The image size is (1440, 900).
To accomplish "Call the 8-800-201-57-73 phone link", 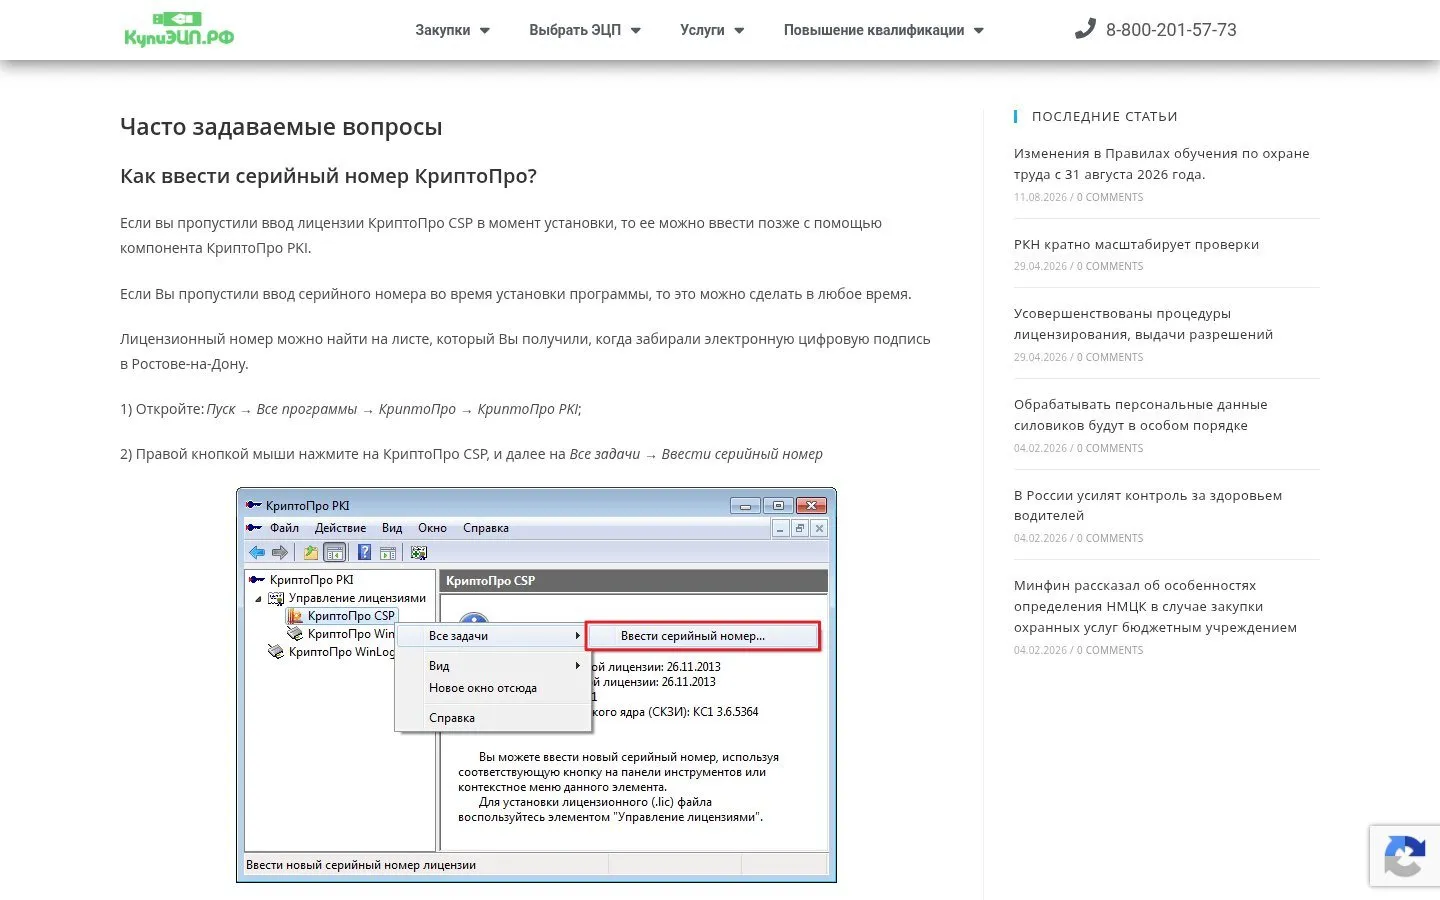I will pyautogui.click(x=1171, y=30).
